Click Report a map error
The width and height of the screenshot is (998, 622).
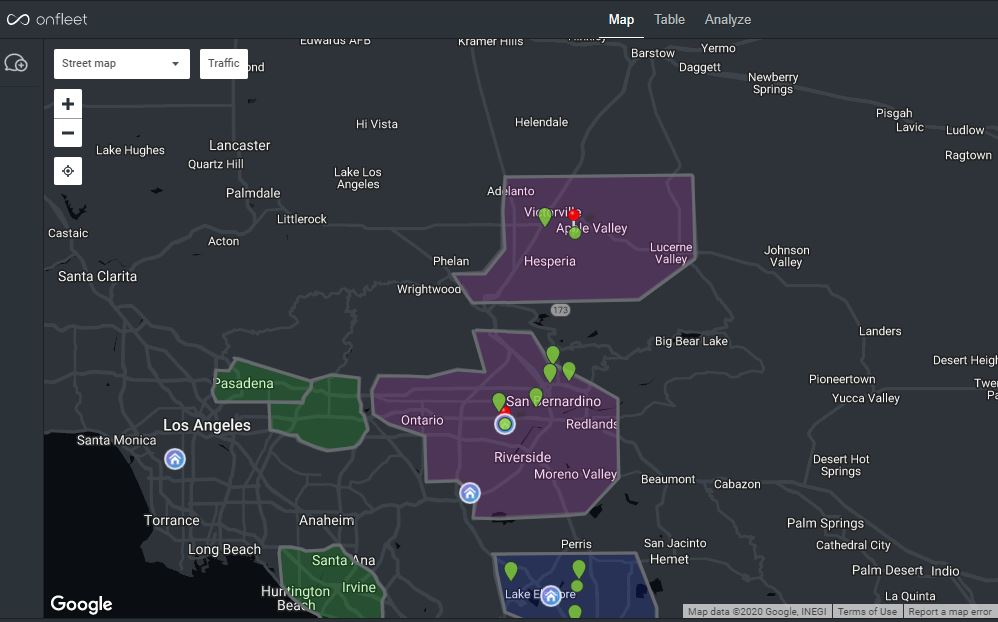point(950,612)
